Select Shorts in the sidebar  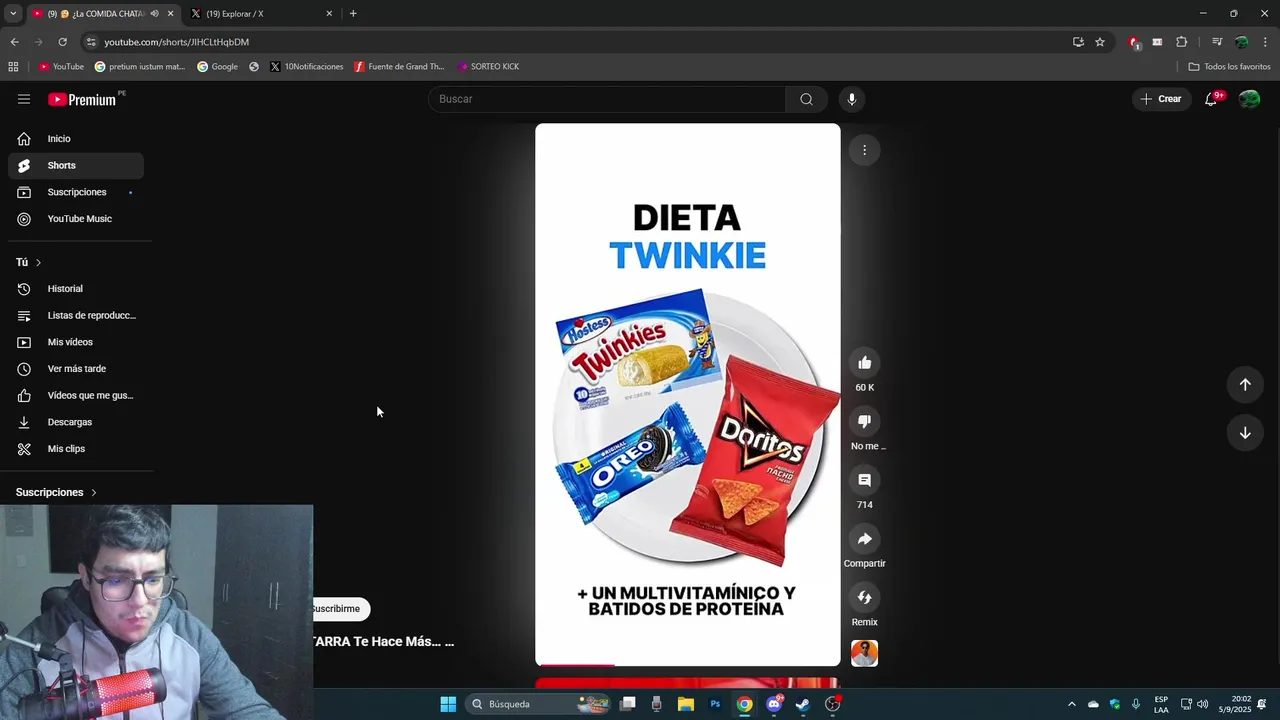(x=76, y=165)
